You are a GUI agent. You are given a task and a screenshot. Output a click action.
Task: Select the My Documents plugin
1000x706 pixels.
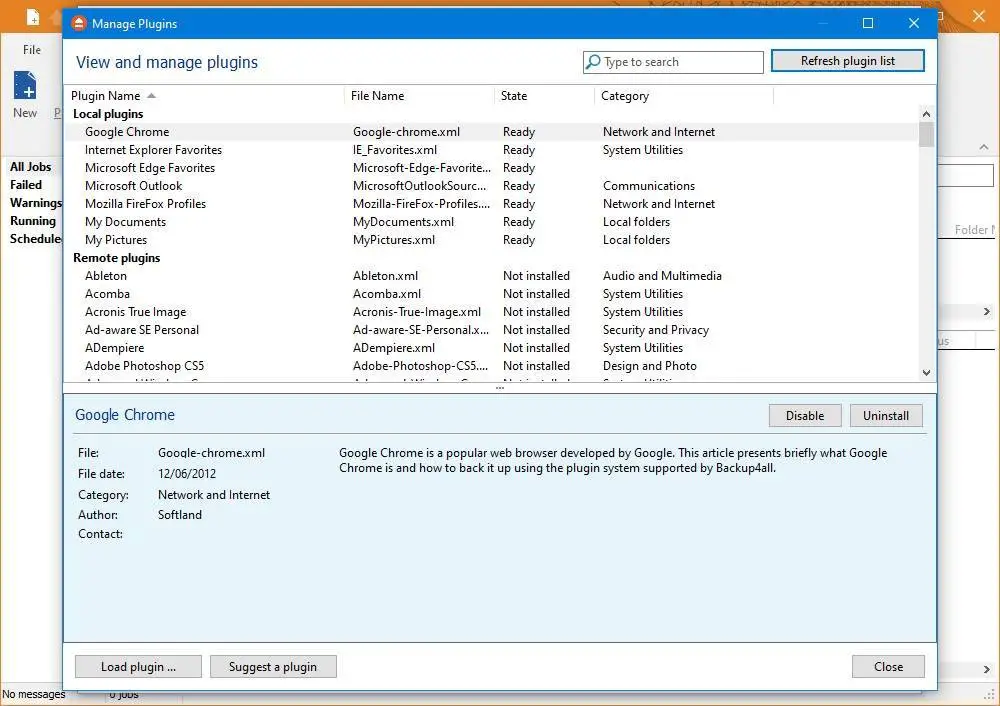point(492,222)
